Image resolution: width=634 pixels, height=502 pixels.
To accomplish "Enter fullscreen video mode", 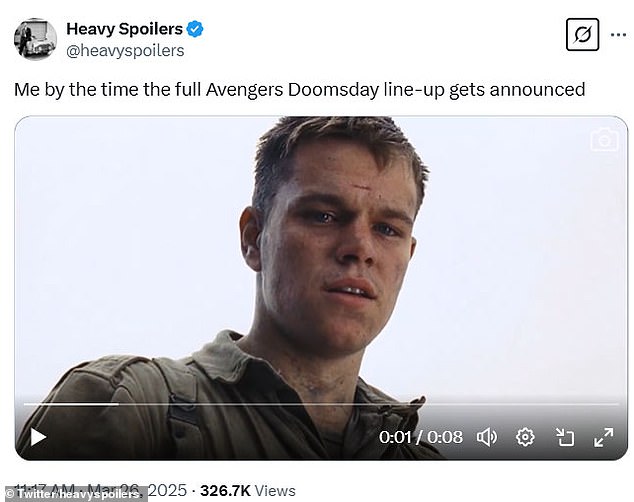I will pos(604,437).
